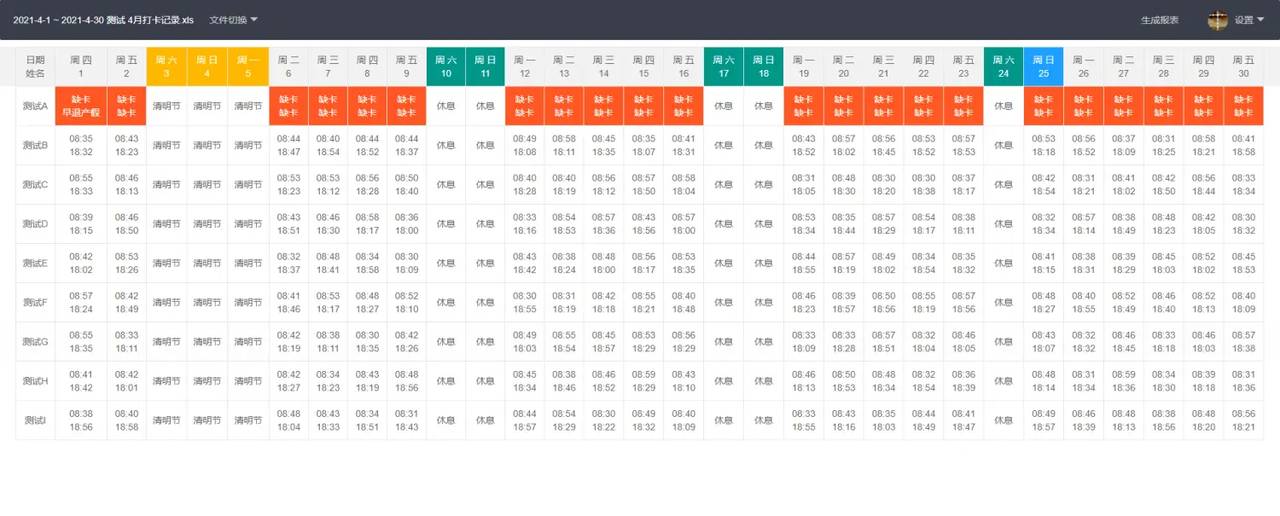Click 测试H's 清明节 cell on day 5
This screenshot has width=1280, height=516.
pos(248,380)
